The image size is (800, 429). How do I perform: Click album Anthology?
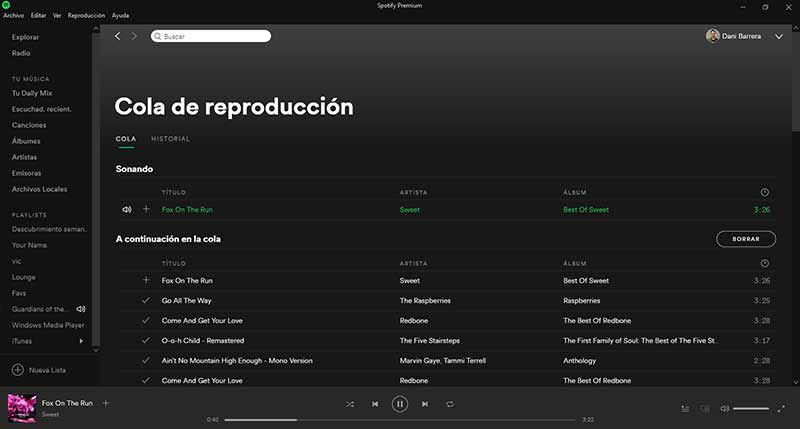pyautogui.click(x=580, y=361)
